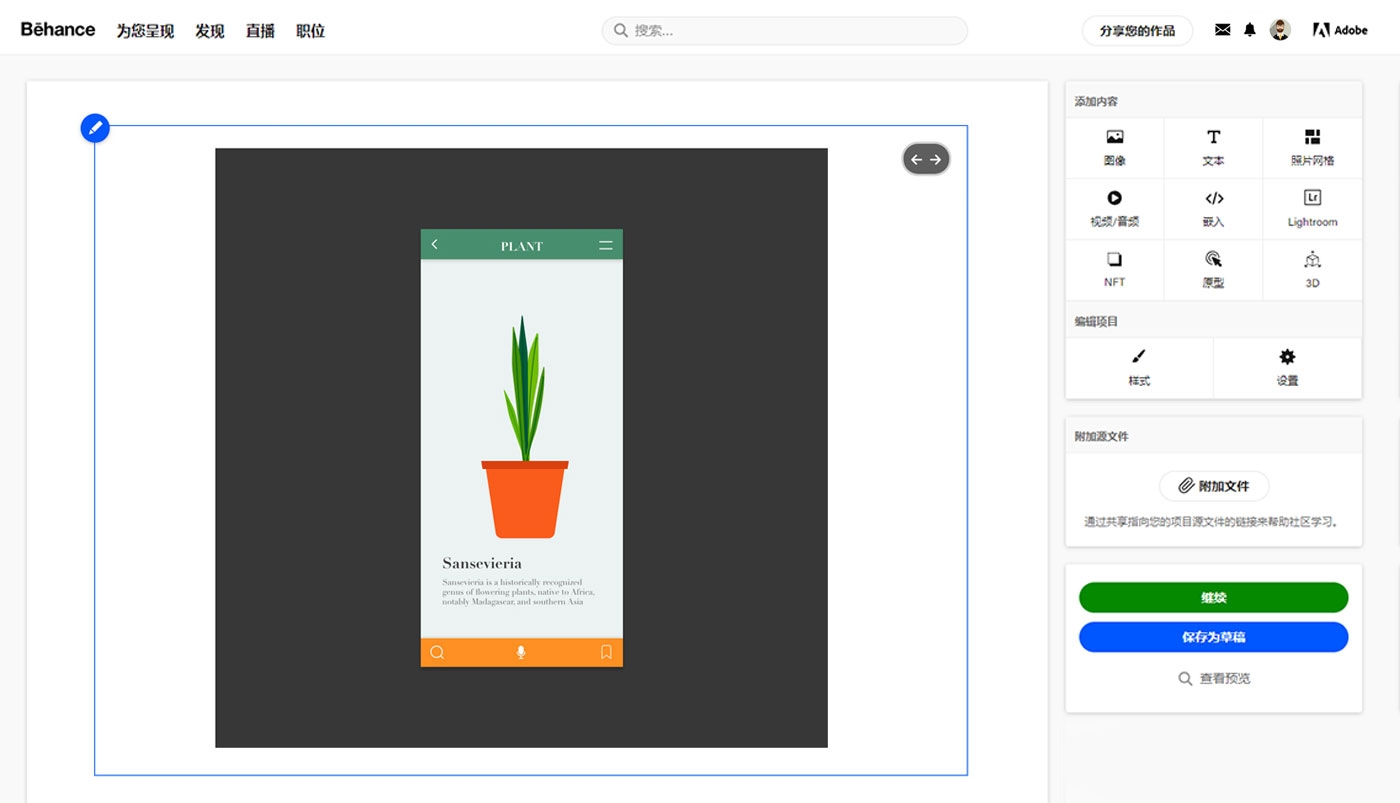This screenshot has width=1400, height=803.
Task: Open project settings gear
Action: pyautogui.click(x=1287, y=367)
